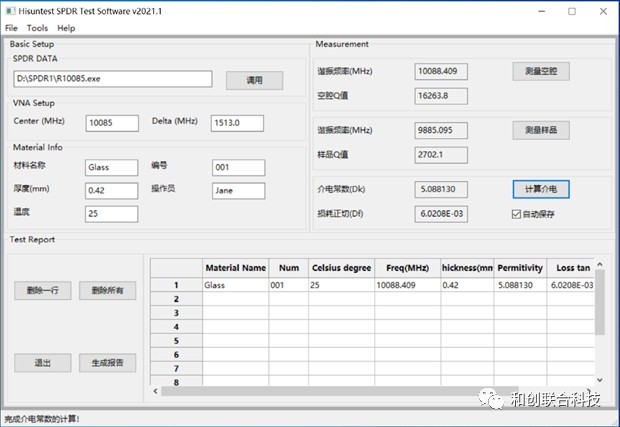Click the 删除一行 delete row button

pos(43,291)
